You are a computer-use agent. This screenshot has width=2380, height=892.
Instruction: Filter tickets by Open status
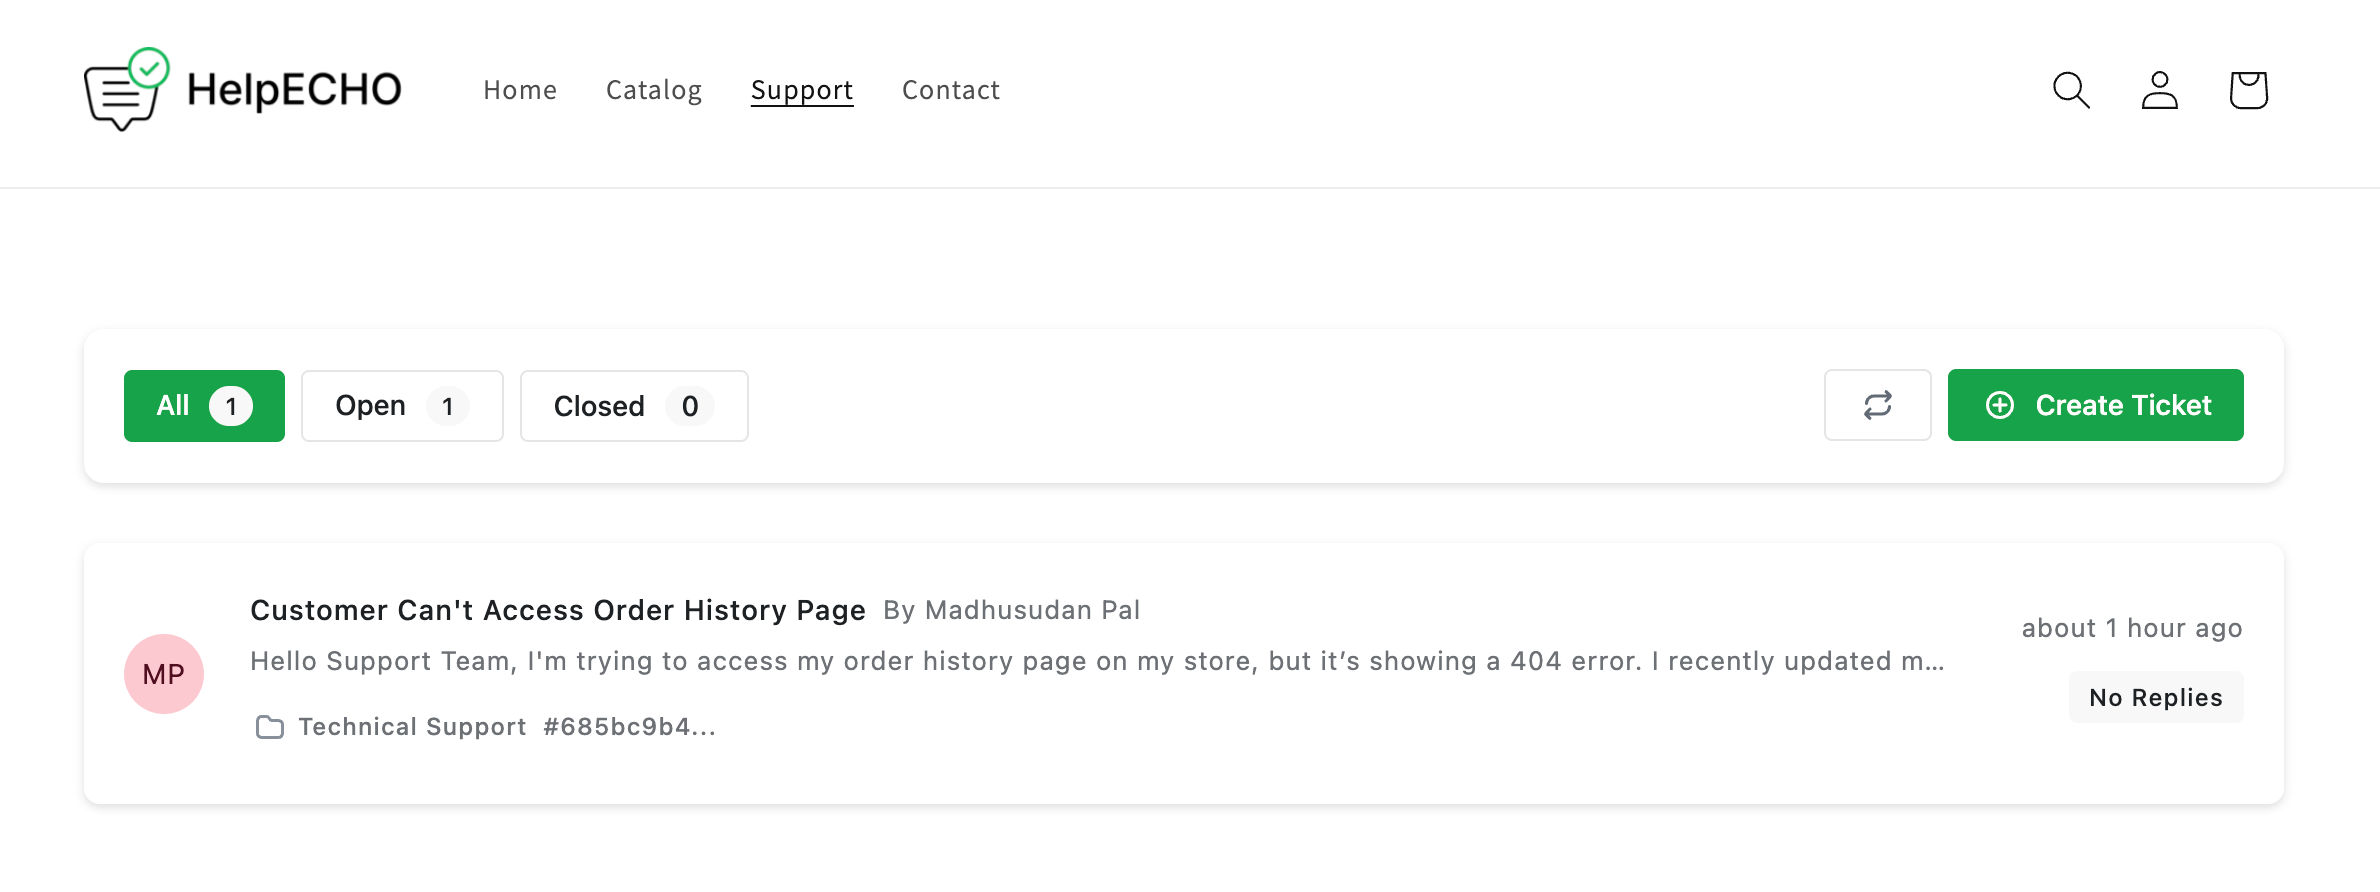tap(402, 406)
